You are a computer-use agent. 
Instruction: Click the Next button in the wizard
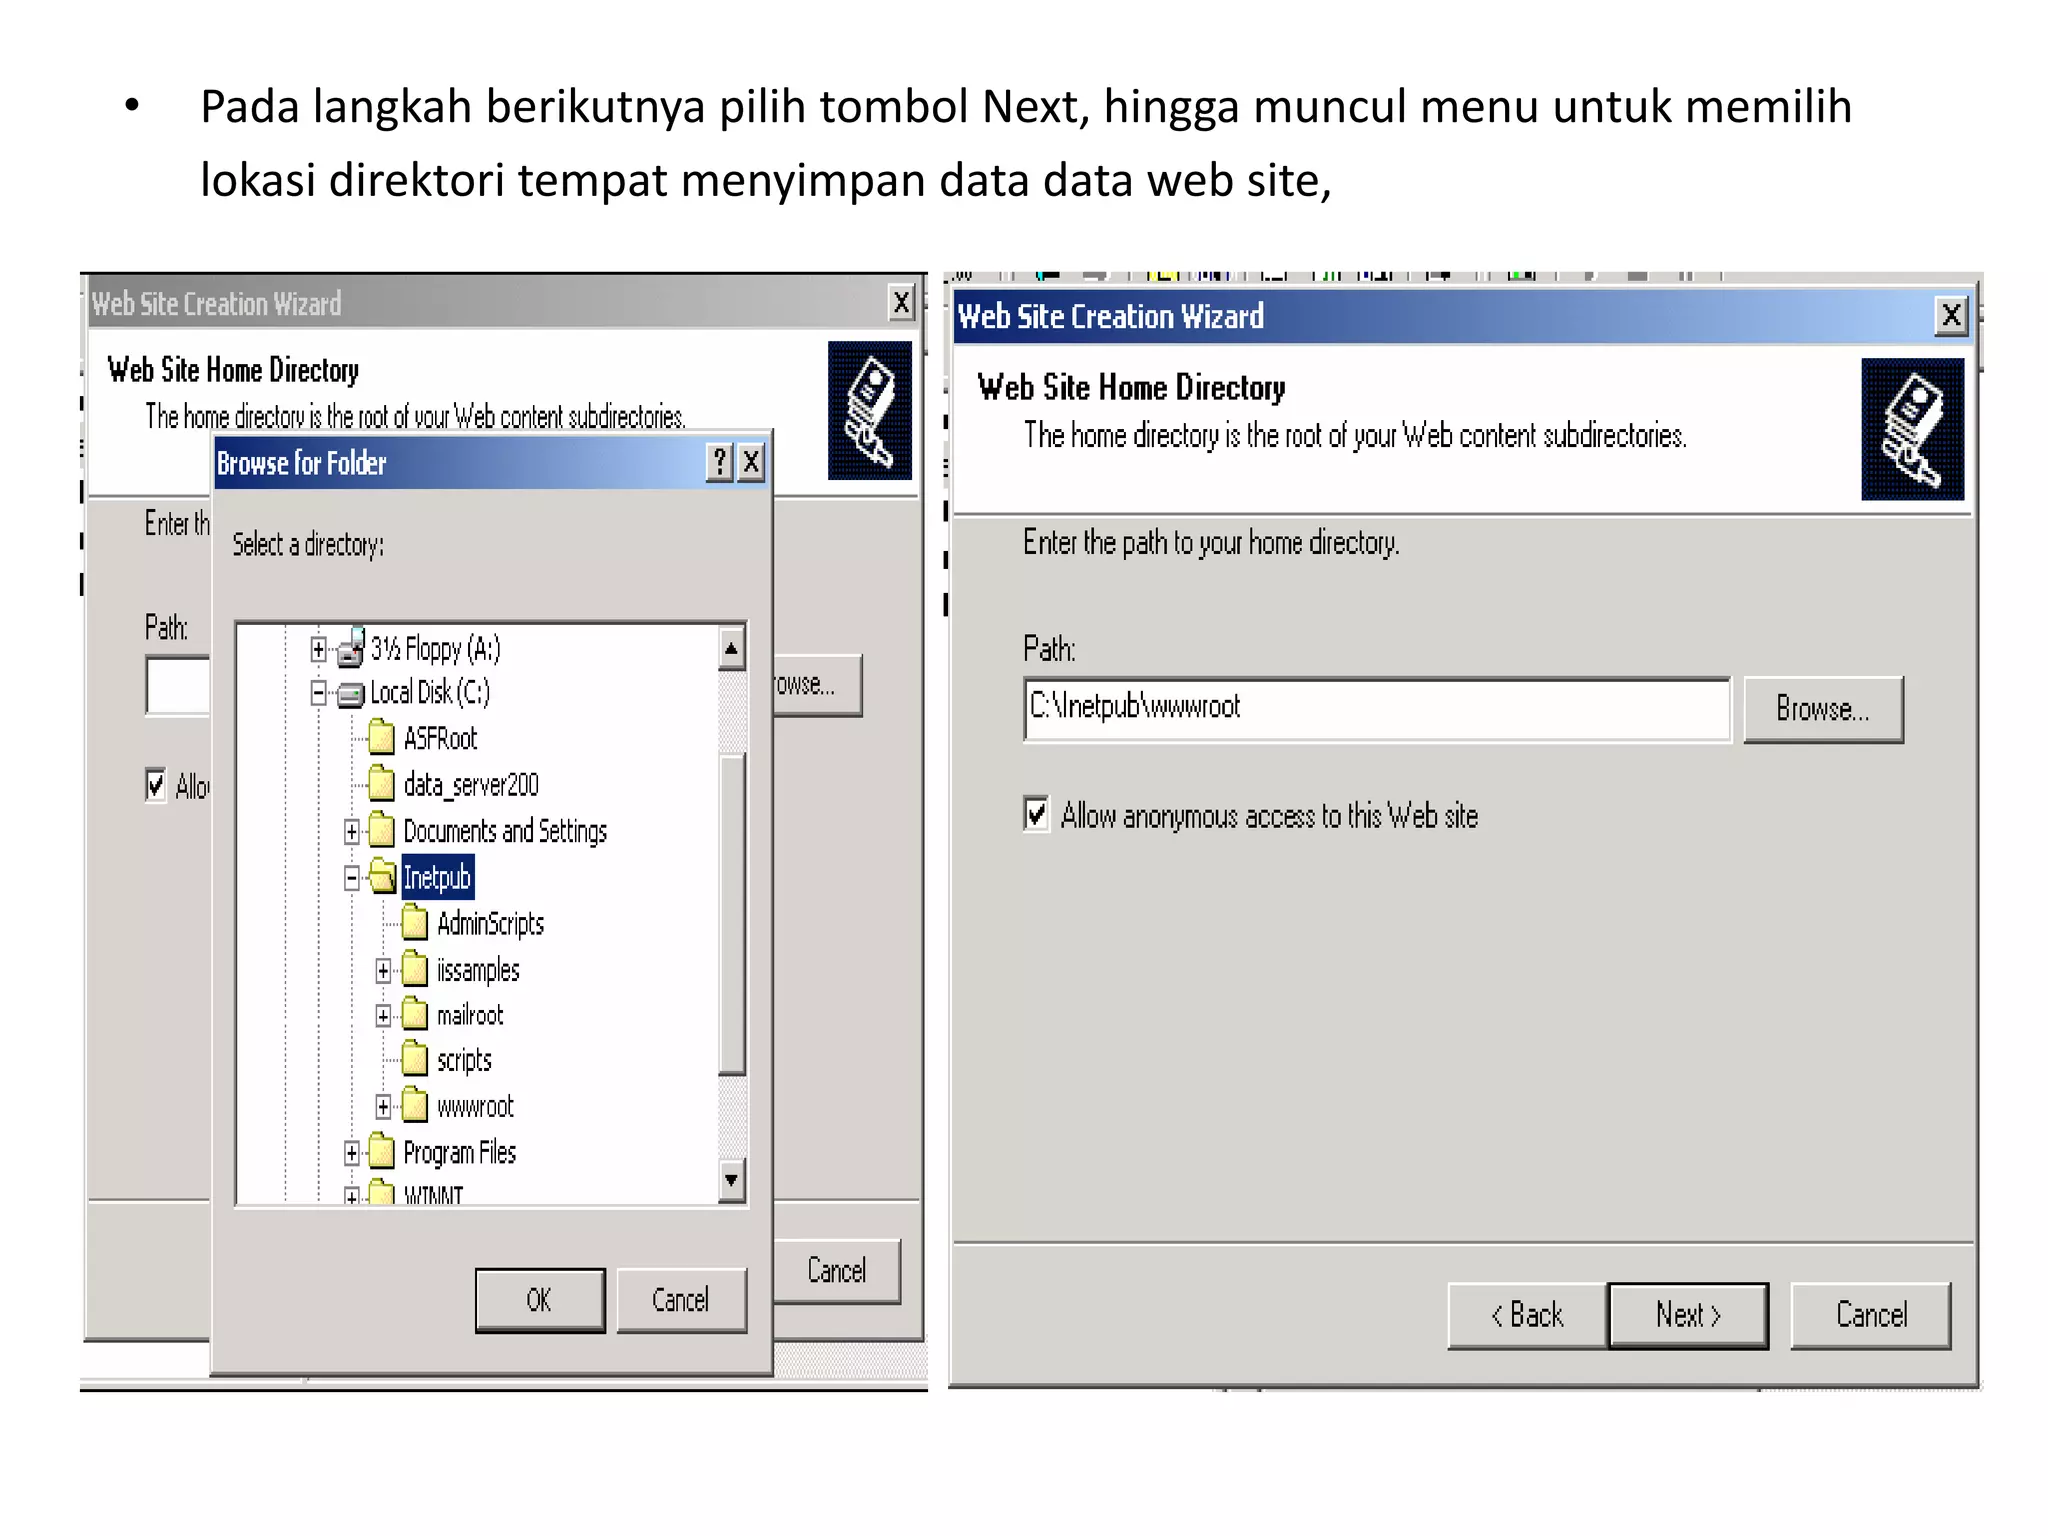point(1688,1315)
